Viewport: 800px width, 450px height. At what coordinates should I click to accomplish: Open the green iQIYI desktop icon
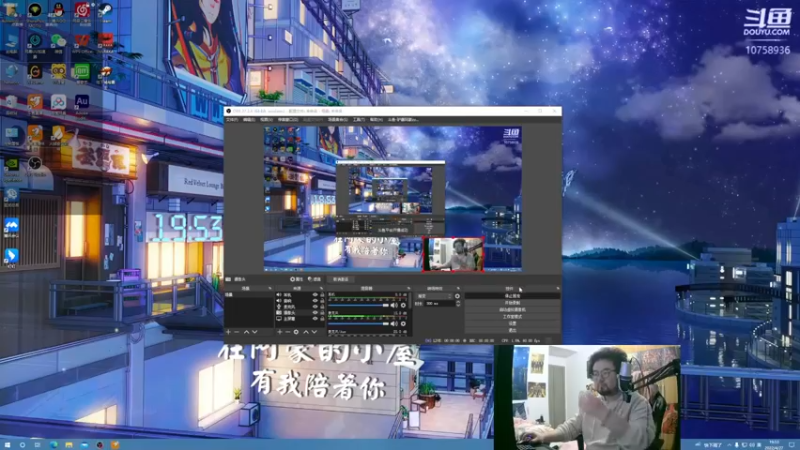82,72
